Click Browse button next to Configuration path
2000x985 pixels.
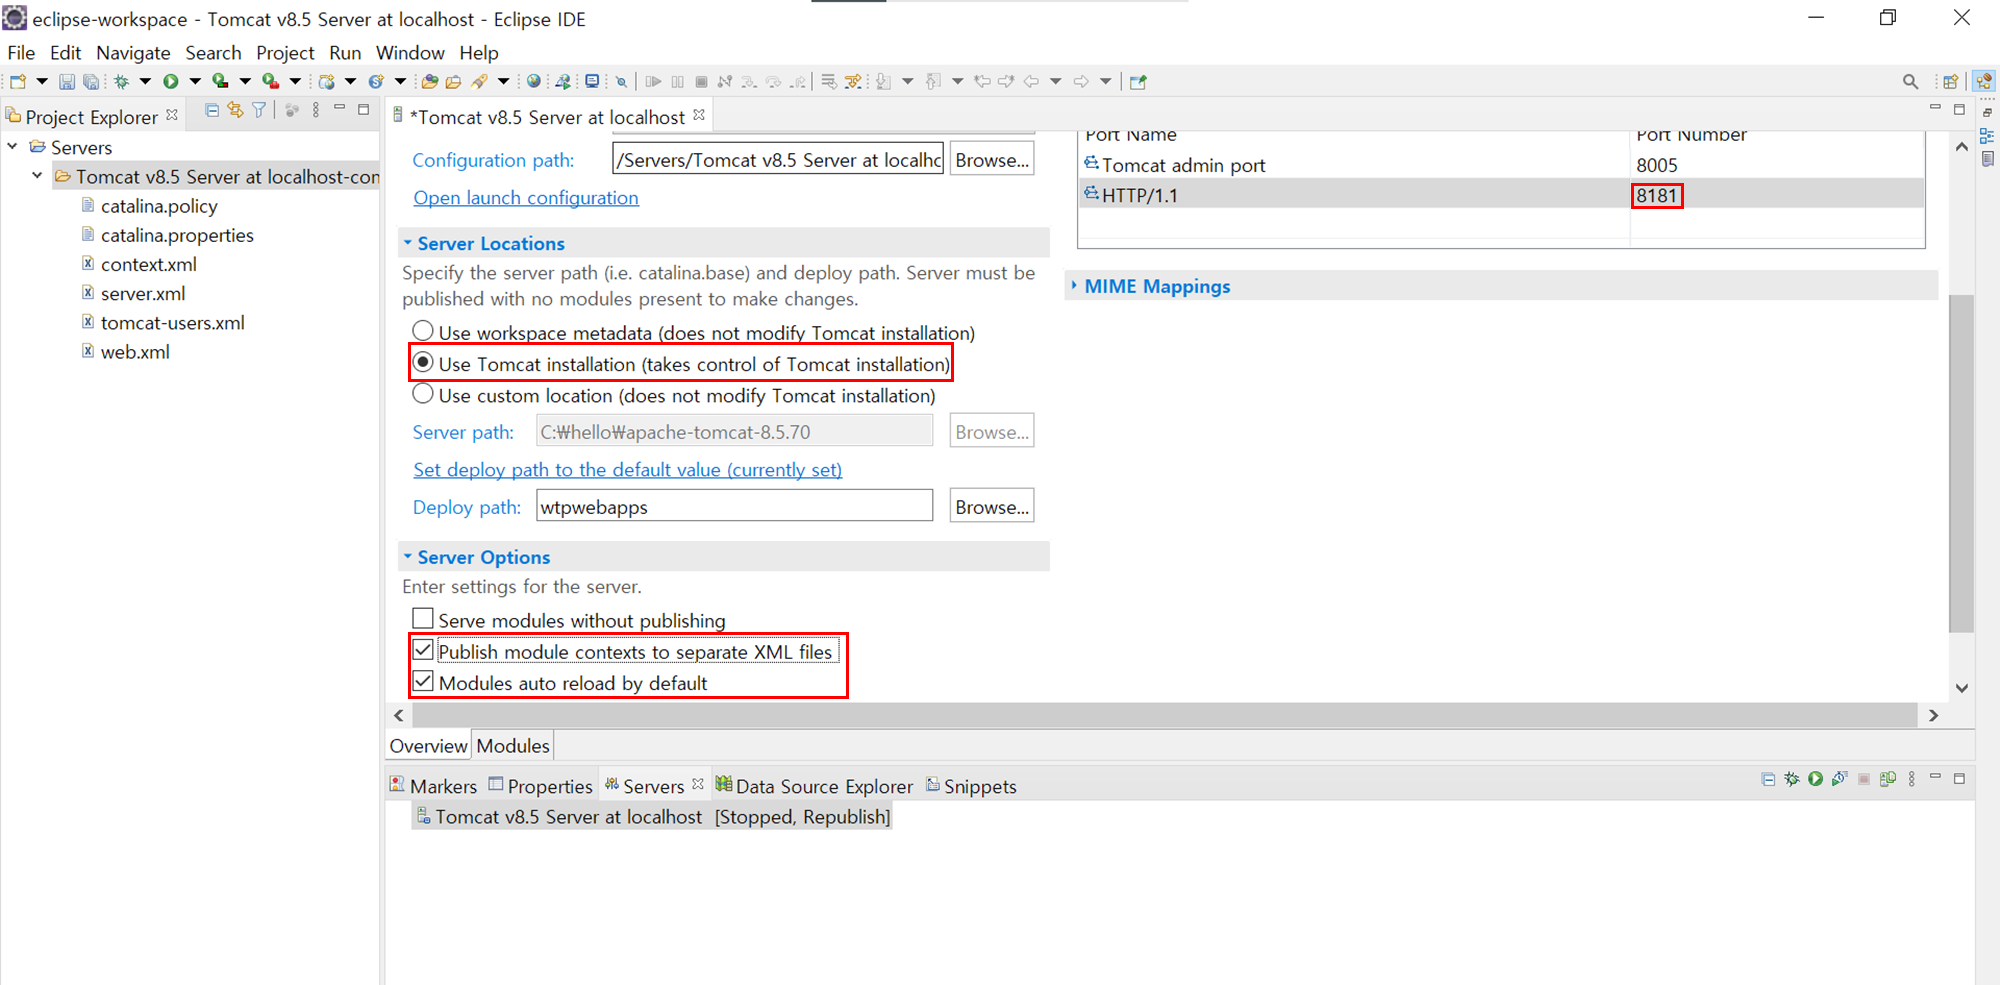pyautogui.click(x=991, y=160)
